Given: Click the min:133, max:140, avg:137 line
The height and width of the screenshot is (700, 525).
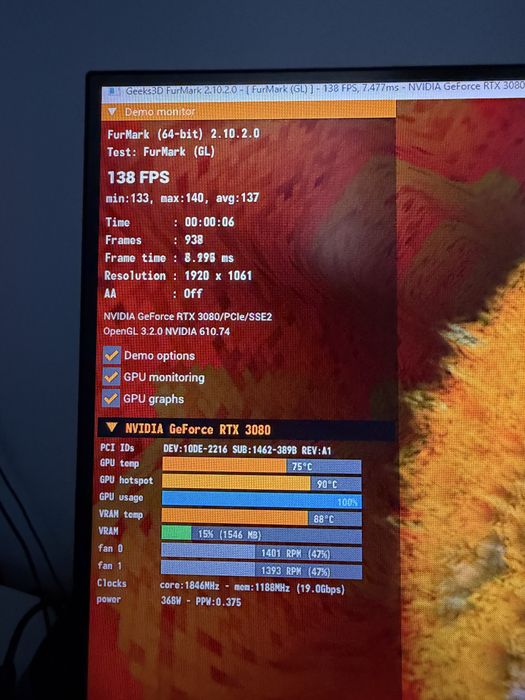Looking at the screenshot, I should pos(183,198).
